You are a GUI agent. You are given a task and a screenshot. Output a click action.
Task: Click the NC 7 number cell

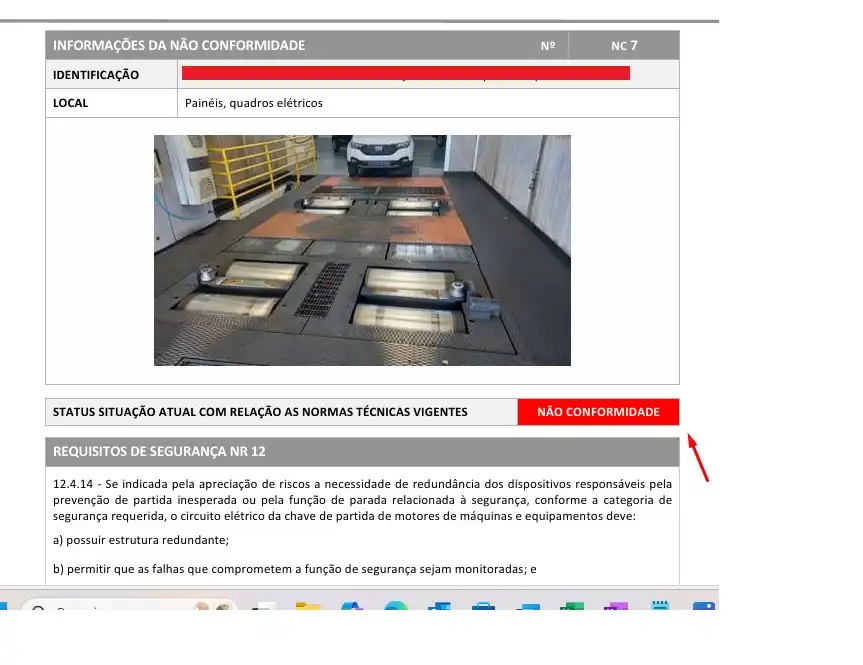point(624,45)
